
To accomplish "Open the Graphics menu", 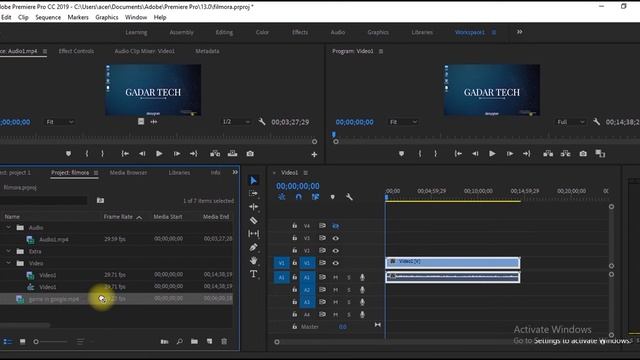I will (107, 17).
